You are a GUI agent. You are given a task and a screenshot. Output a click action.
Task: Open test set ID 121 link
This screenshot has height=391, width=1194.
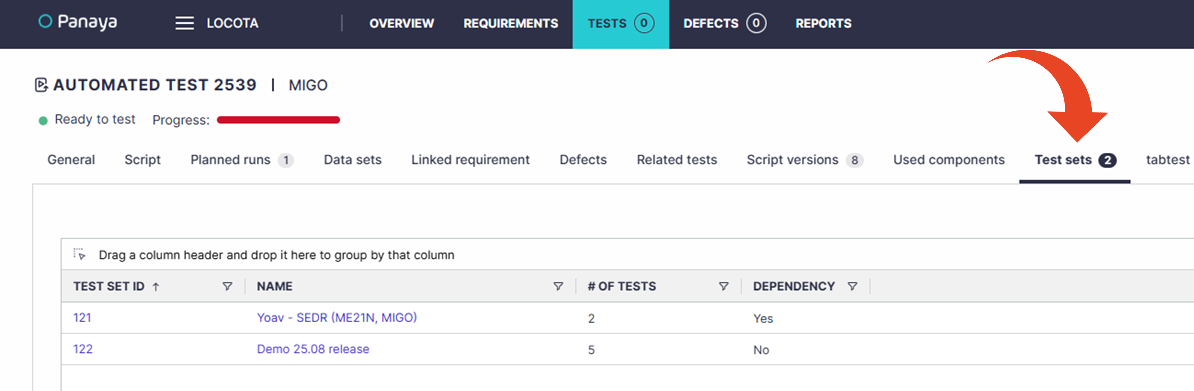(x=82, y=318)
